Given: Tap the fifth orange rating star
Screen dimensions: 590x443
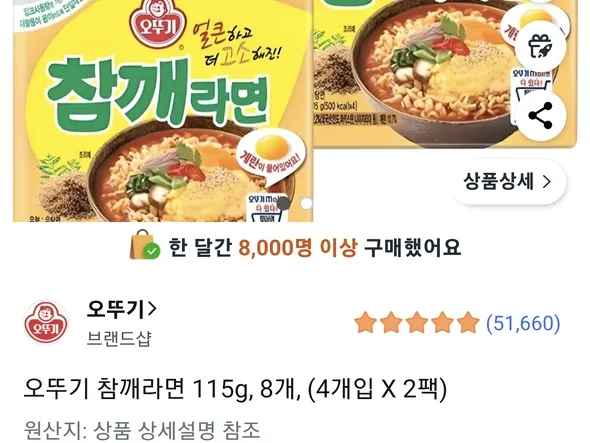Looking at the screenshot, I should pyautogui.click(x=467, y=323).
